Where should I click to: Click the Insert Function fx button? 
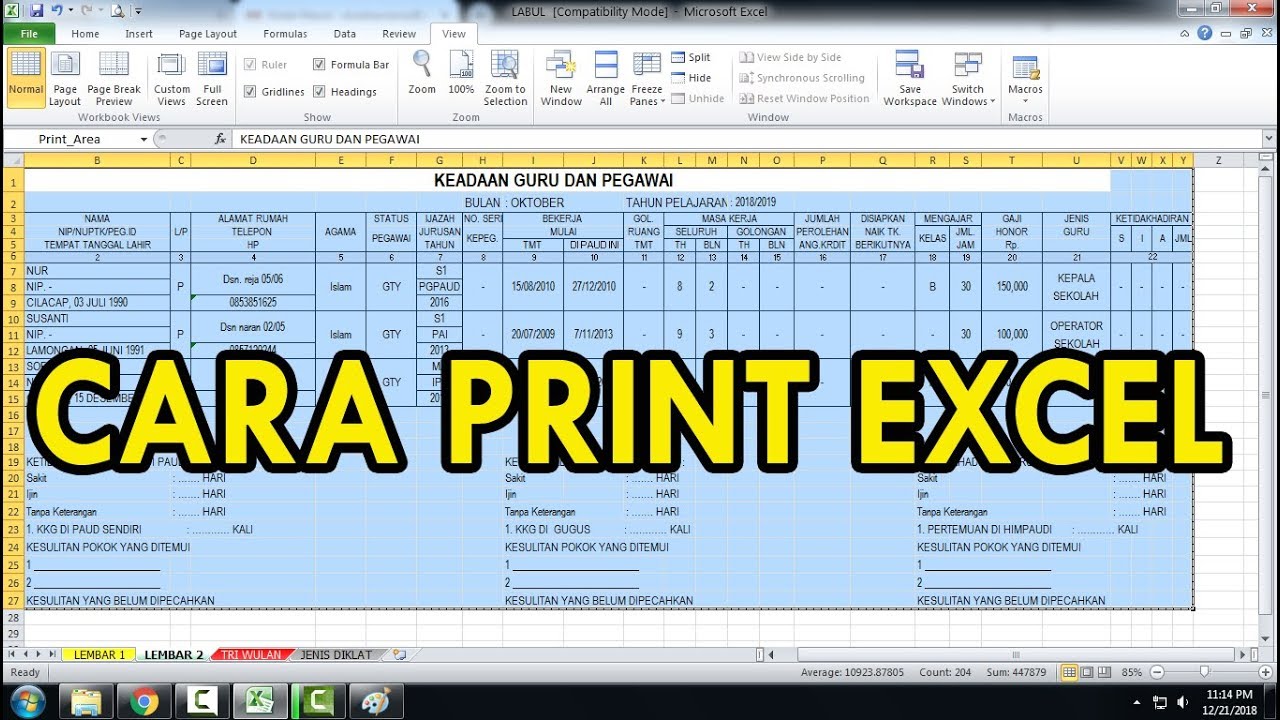coord(220,139)
